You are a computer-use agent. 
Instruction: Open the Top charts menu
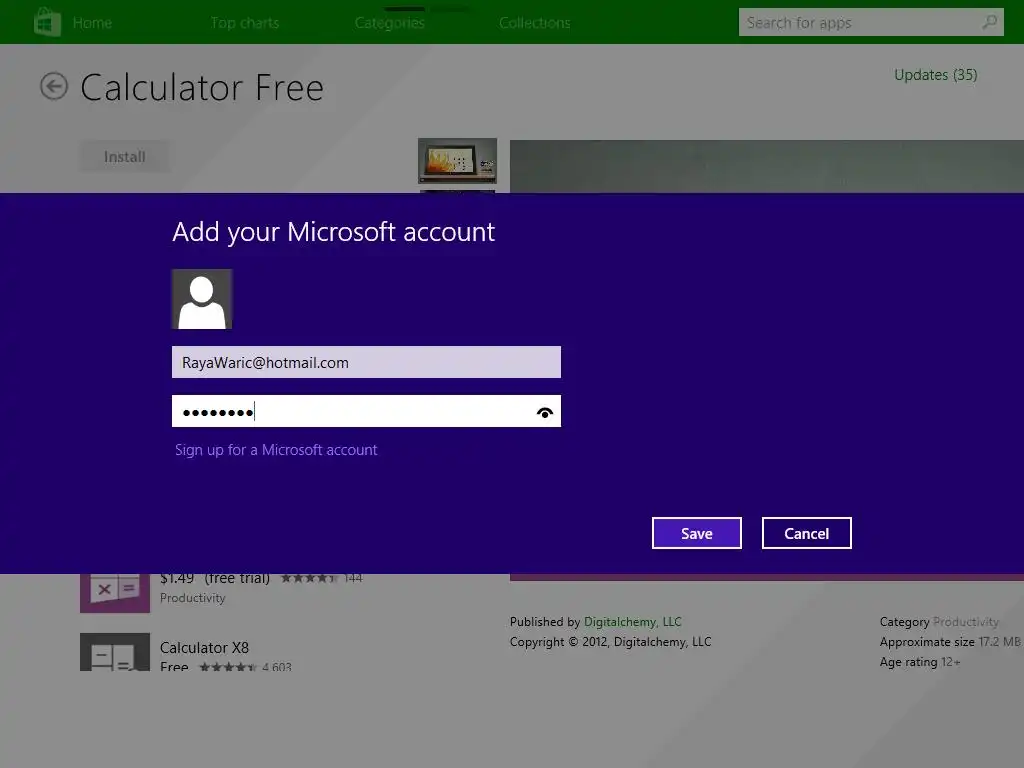(x=245, y=23)
